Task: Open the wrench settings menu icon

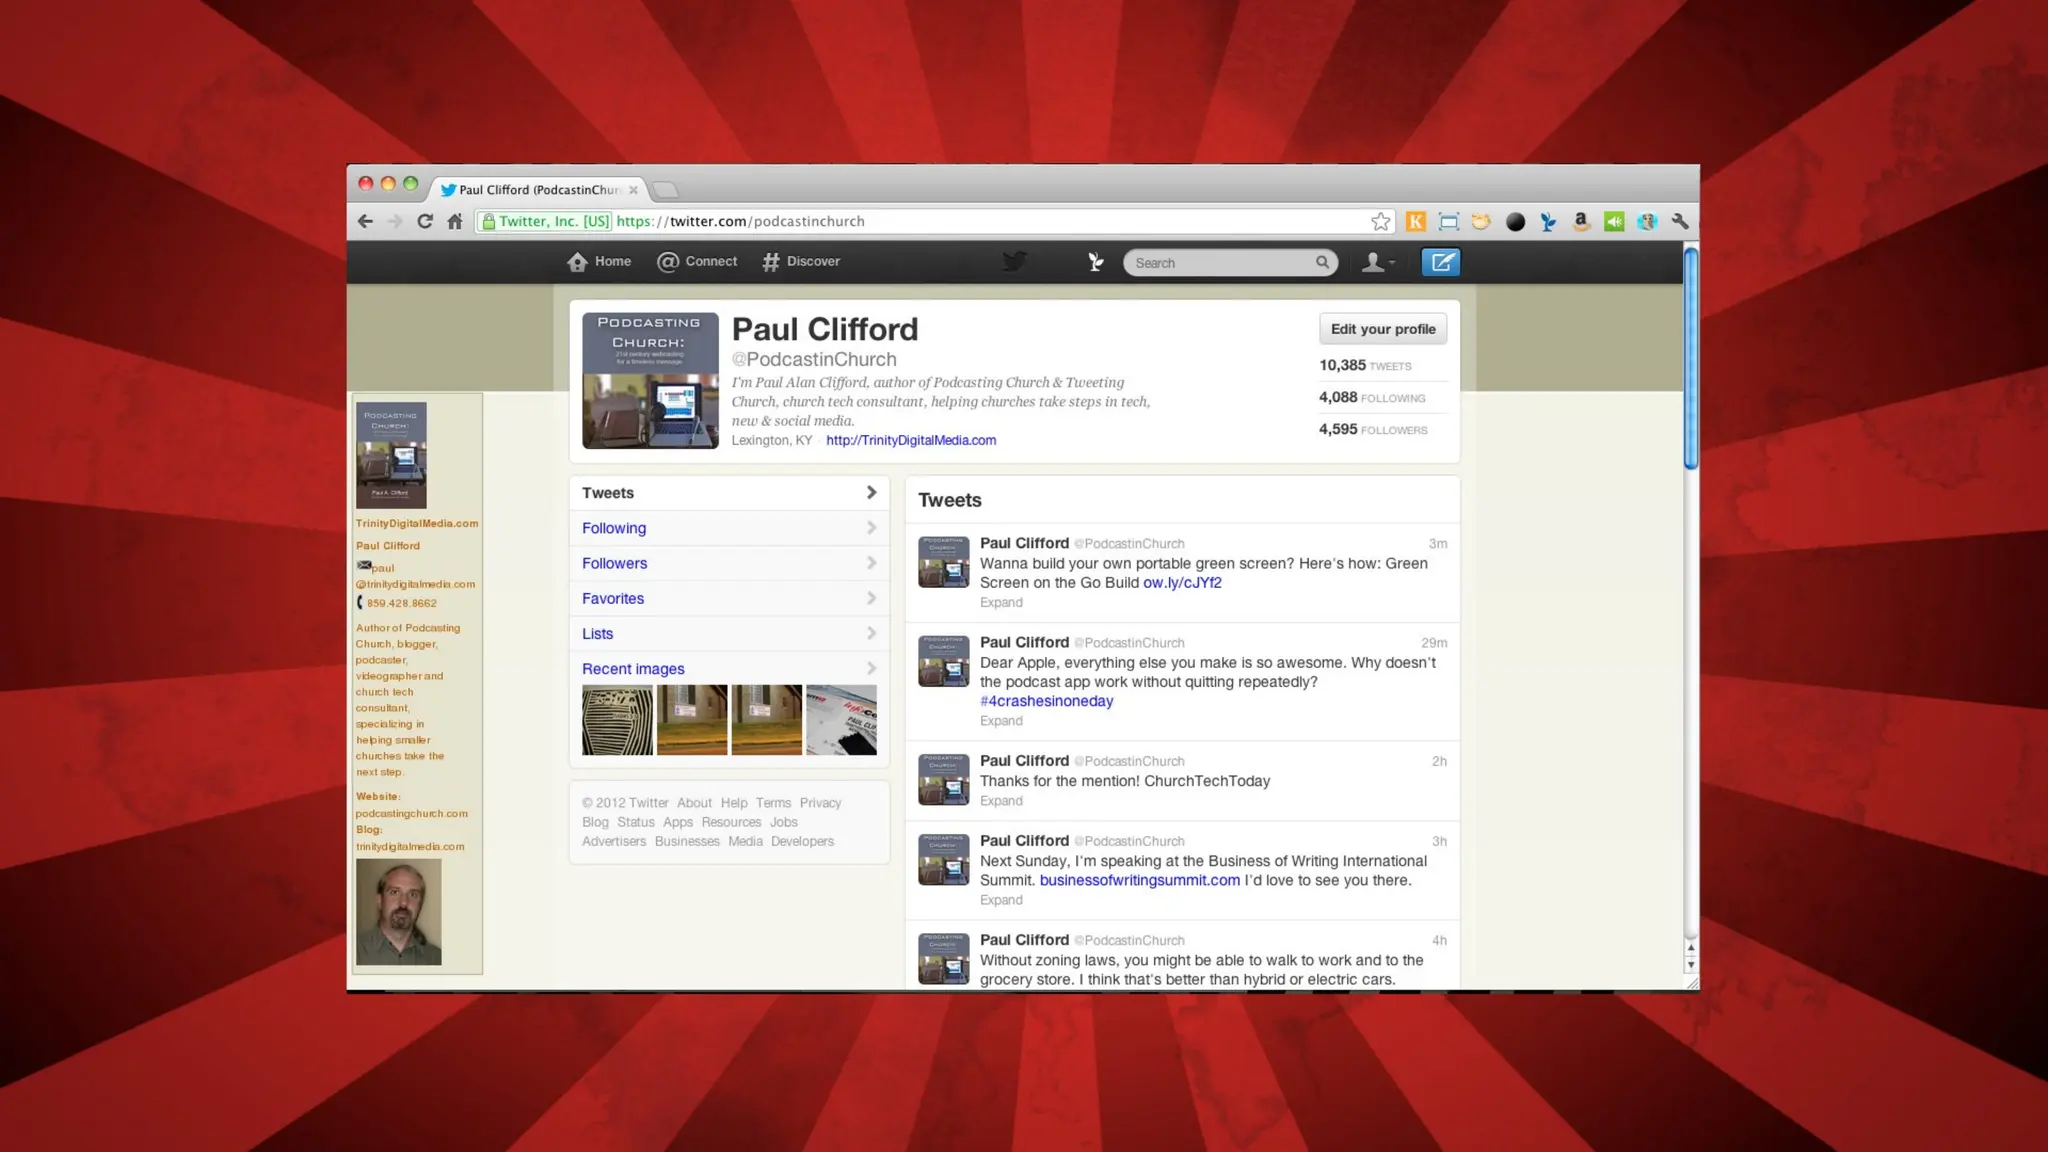Action: pyautogui.click(x=1680, y=222)
